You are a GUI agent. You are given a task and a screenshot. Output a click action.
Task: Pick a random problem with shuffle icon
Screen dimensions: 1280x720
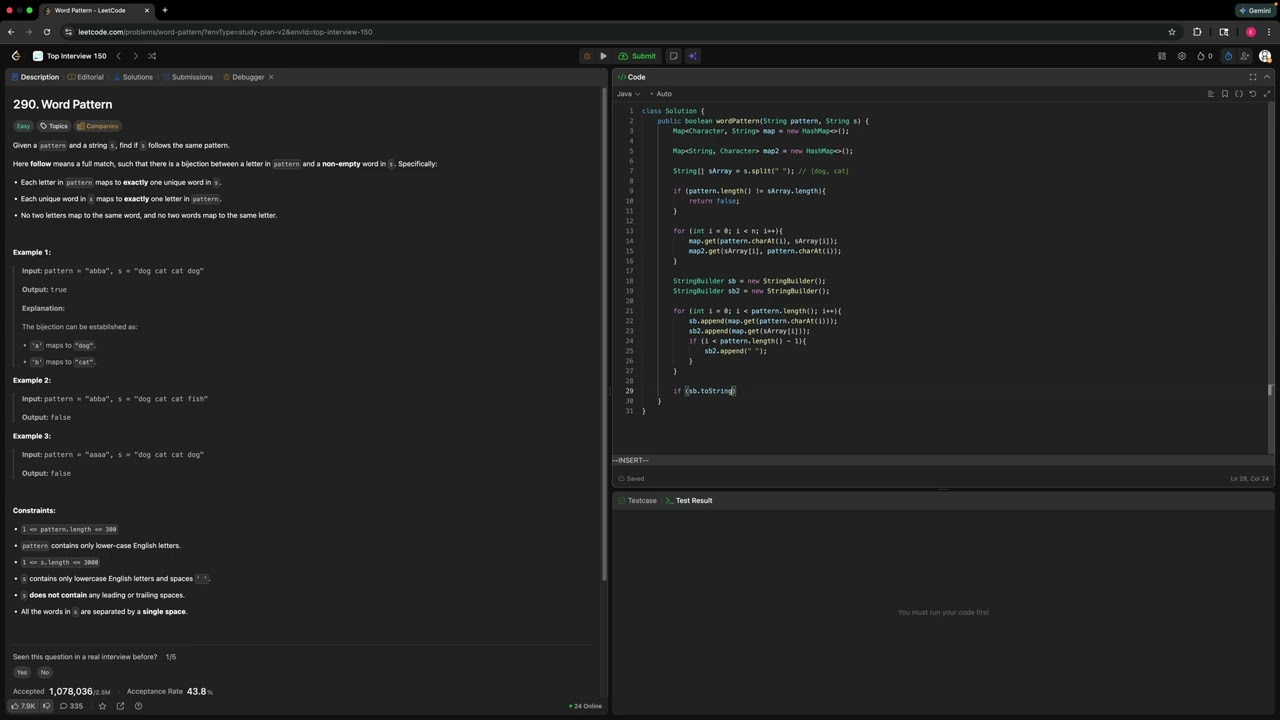(x=152, y=56)
